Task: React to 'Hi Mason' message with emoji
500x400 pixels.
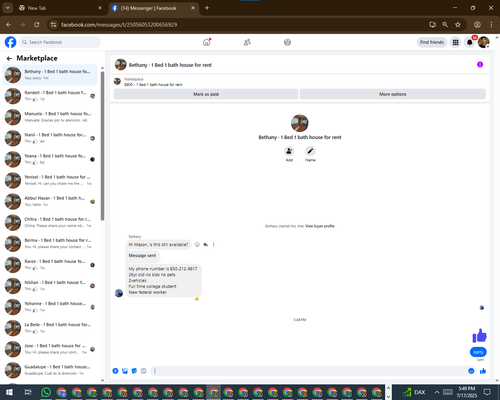Action: click(x=197, y=245)
